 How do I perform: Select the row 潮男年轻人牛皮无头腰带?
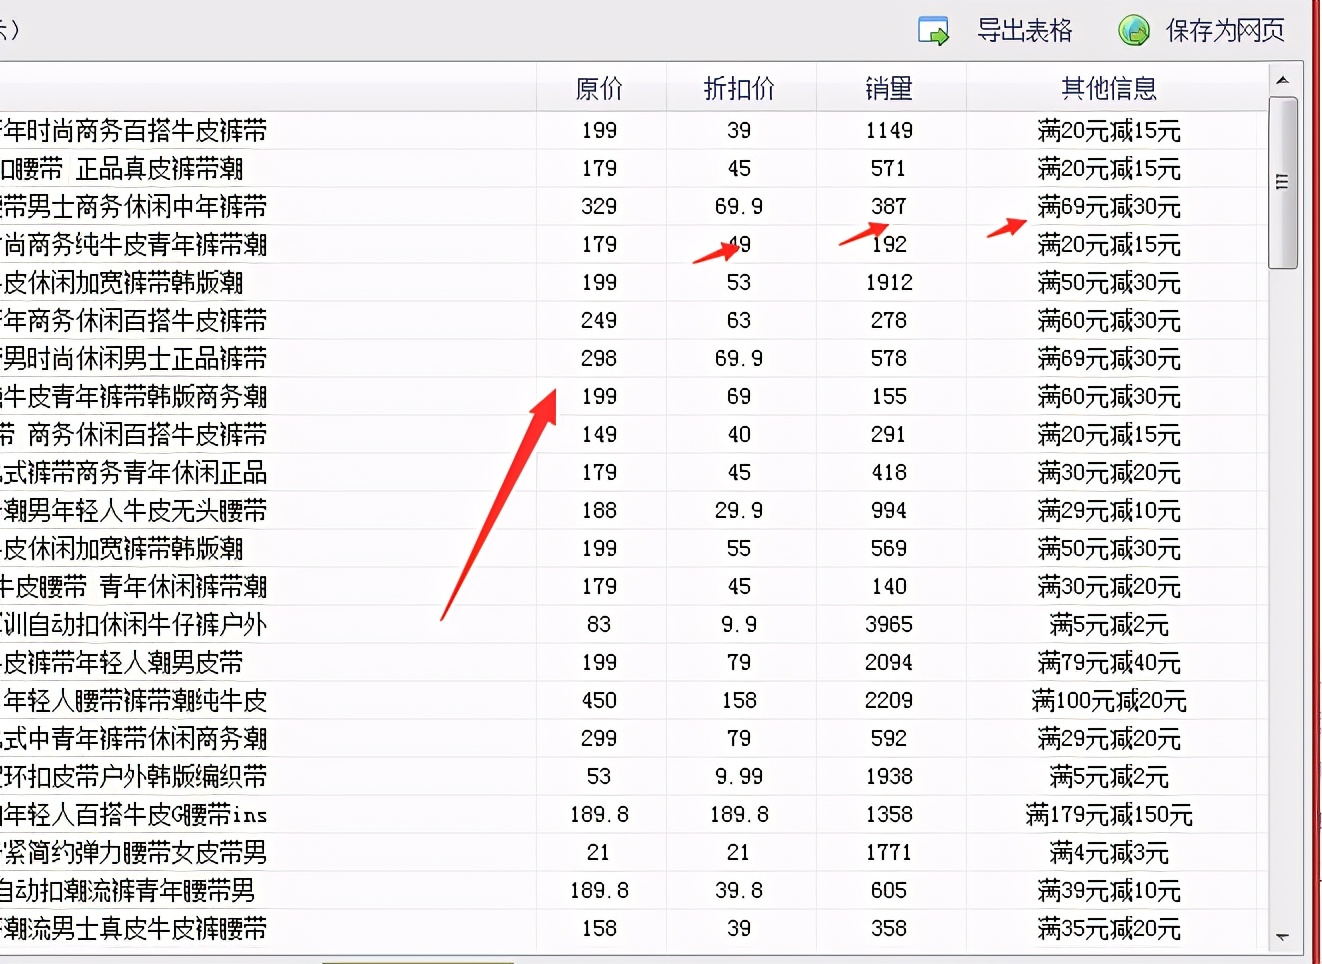[x=634, y=511]
